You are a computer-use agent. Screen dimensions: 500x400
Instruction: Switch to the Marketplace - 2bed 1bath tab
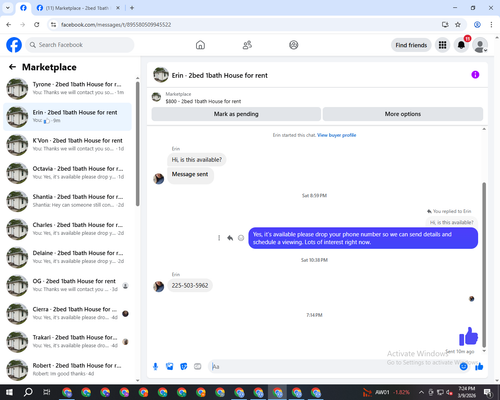tap(78, 8)
